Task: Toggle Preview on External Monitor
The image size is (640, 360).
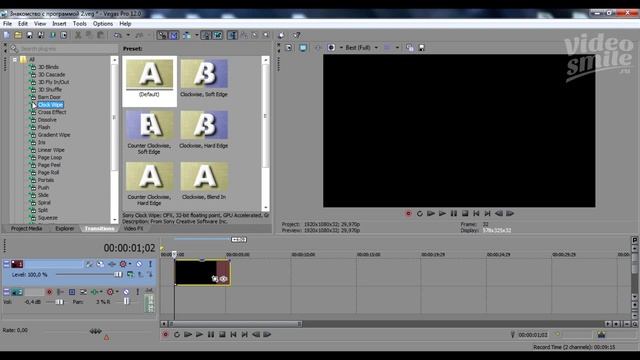Action: tap(303, 48)
